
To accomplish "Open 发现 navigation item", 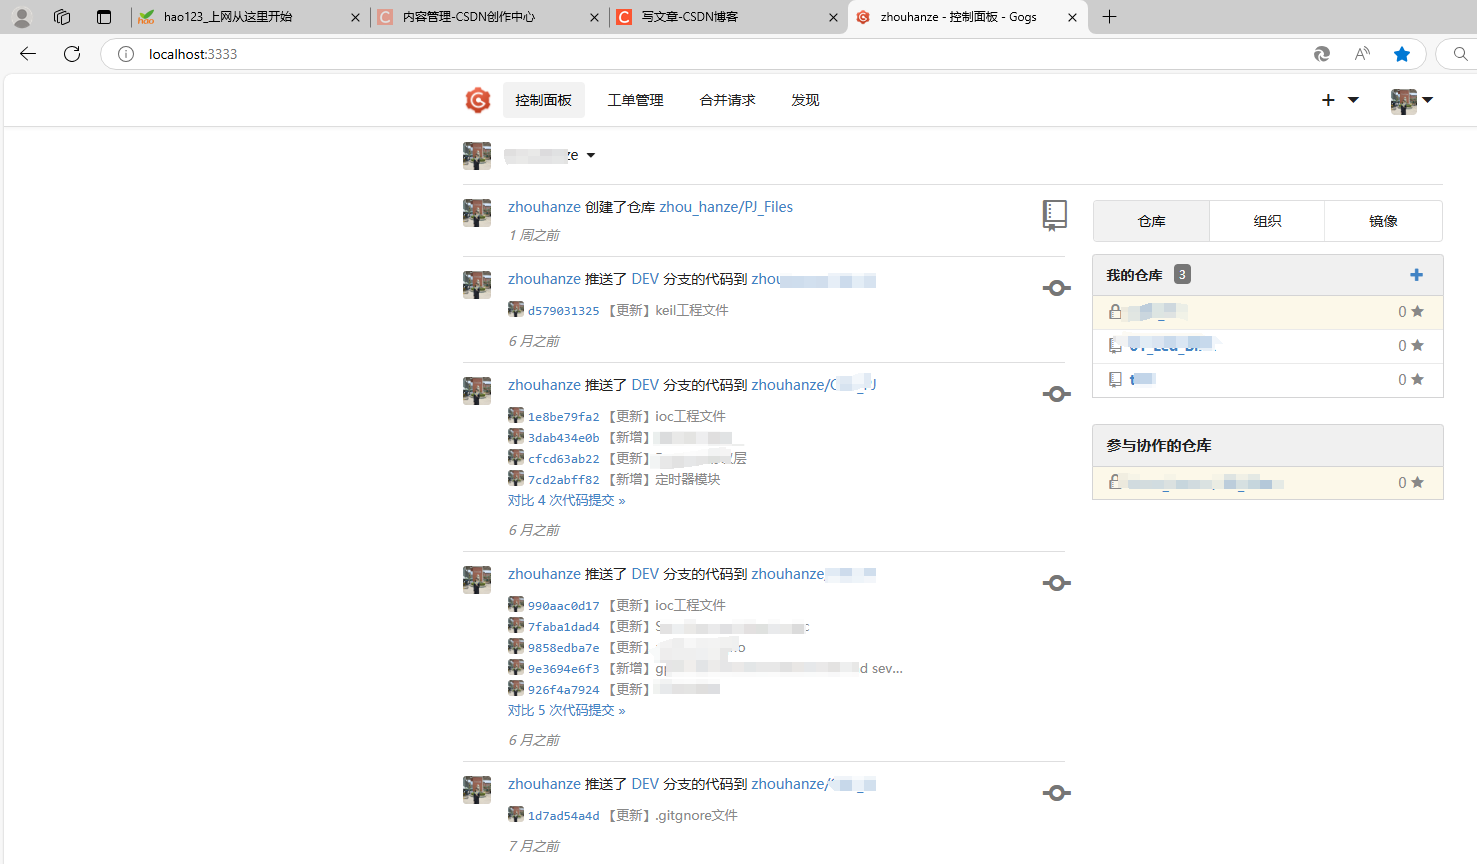I will point(805,100).
